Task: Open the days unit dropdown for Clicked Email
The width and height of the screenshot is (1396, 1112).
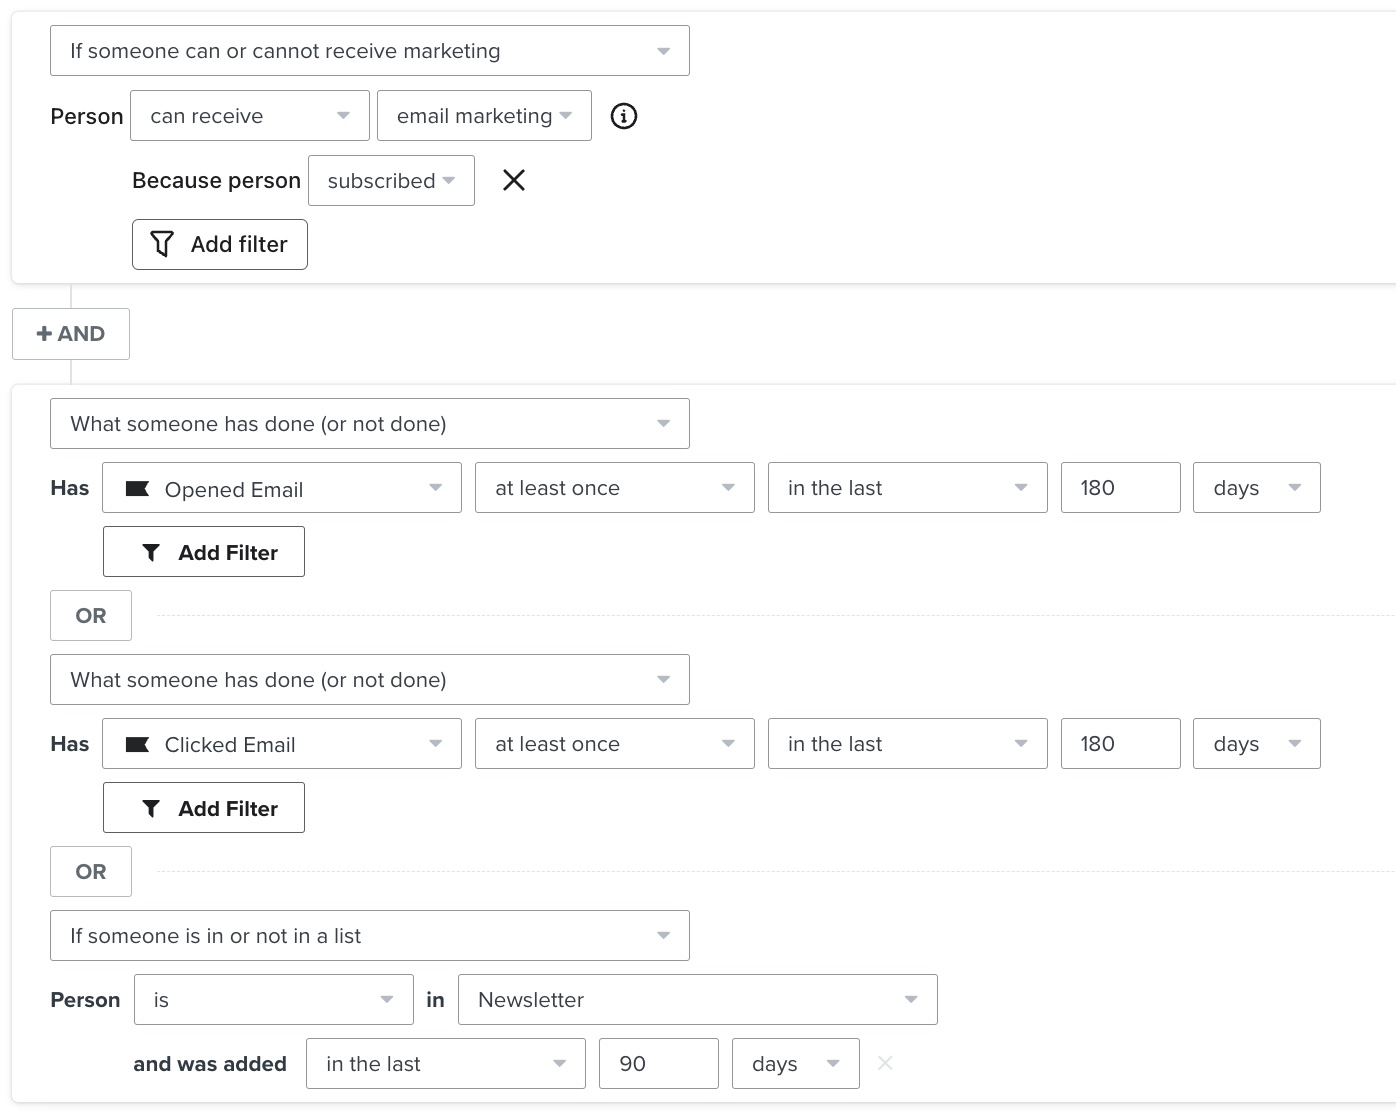Action: pyautogui.click(x=1256, y=744)
